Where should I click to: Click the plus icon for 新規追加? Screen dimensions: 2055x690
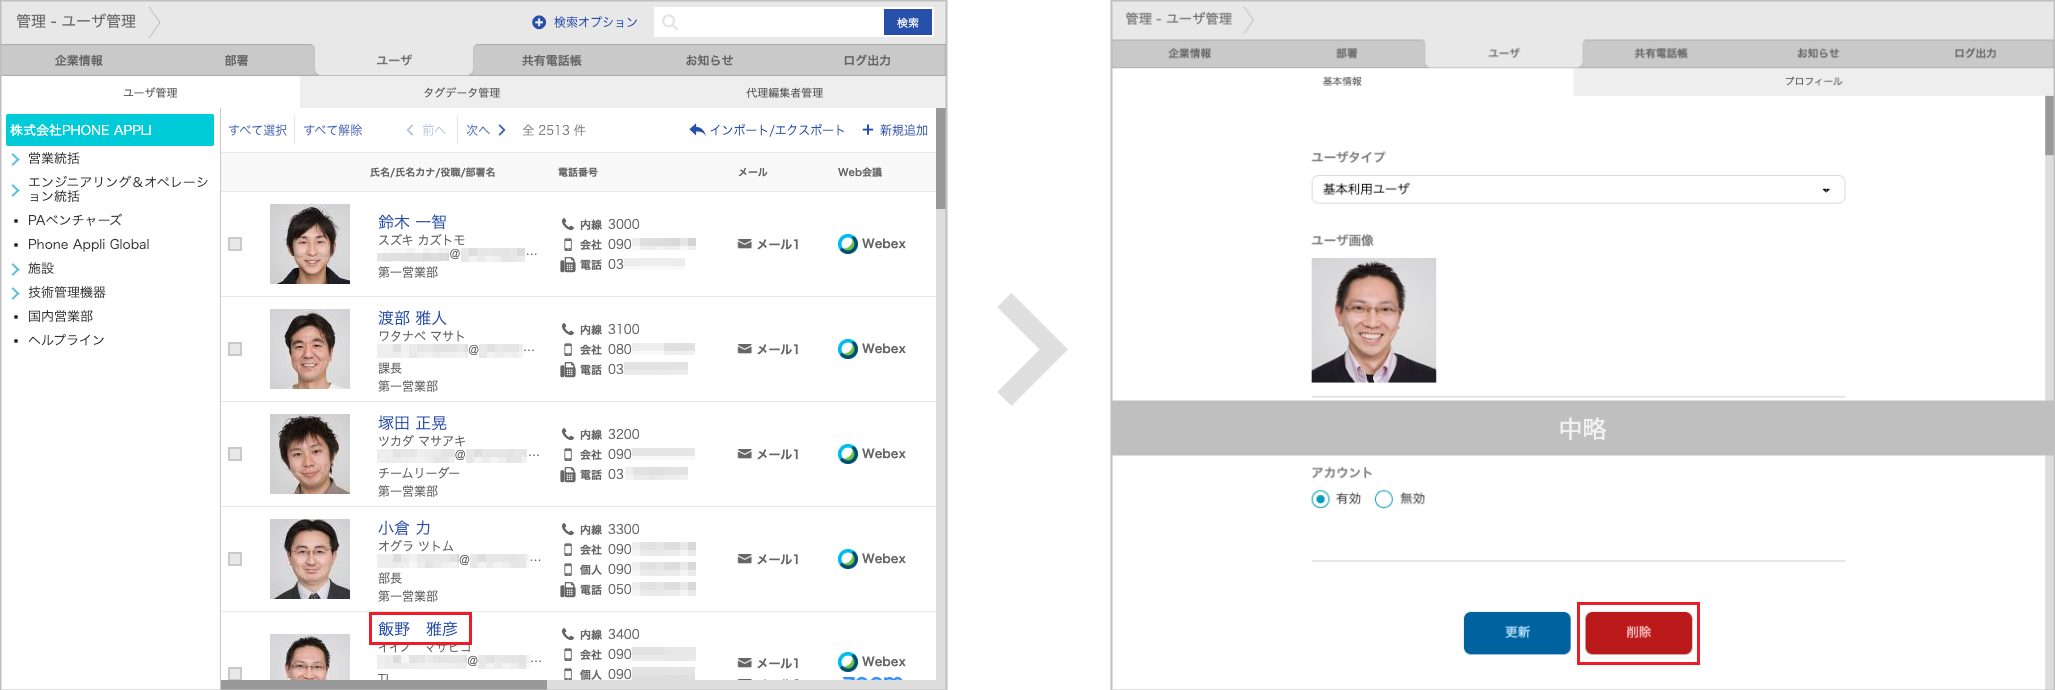[x=868, y=130]
